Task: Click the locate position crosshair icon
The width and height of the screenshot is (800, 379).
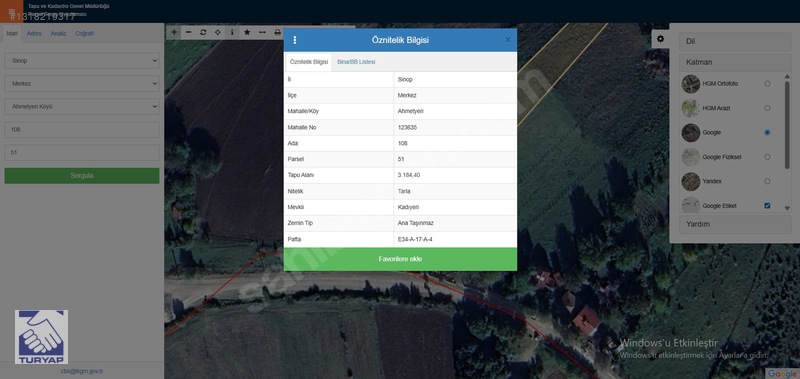Action: click(x=218, y=32)
